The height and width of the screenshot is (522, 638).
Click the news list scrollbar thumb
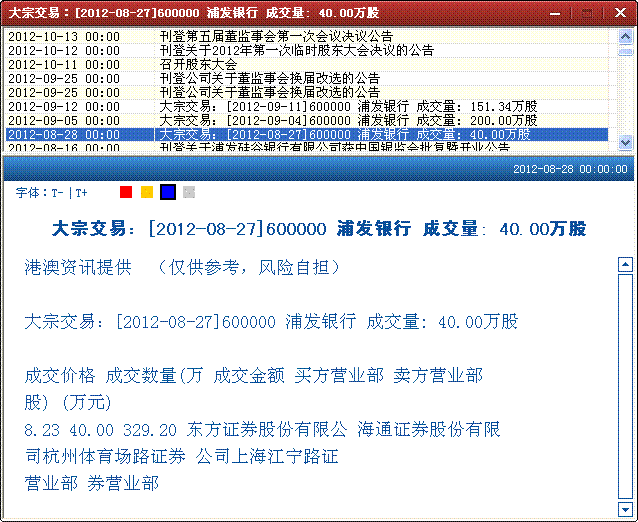(x=625, y=52)
